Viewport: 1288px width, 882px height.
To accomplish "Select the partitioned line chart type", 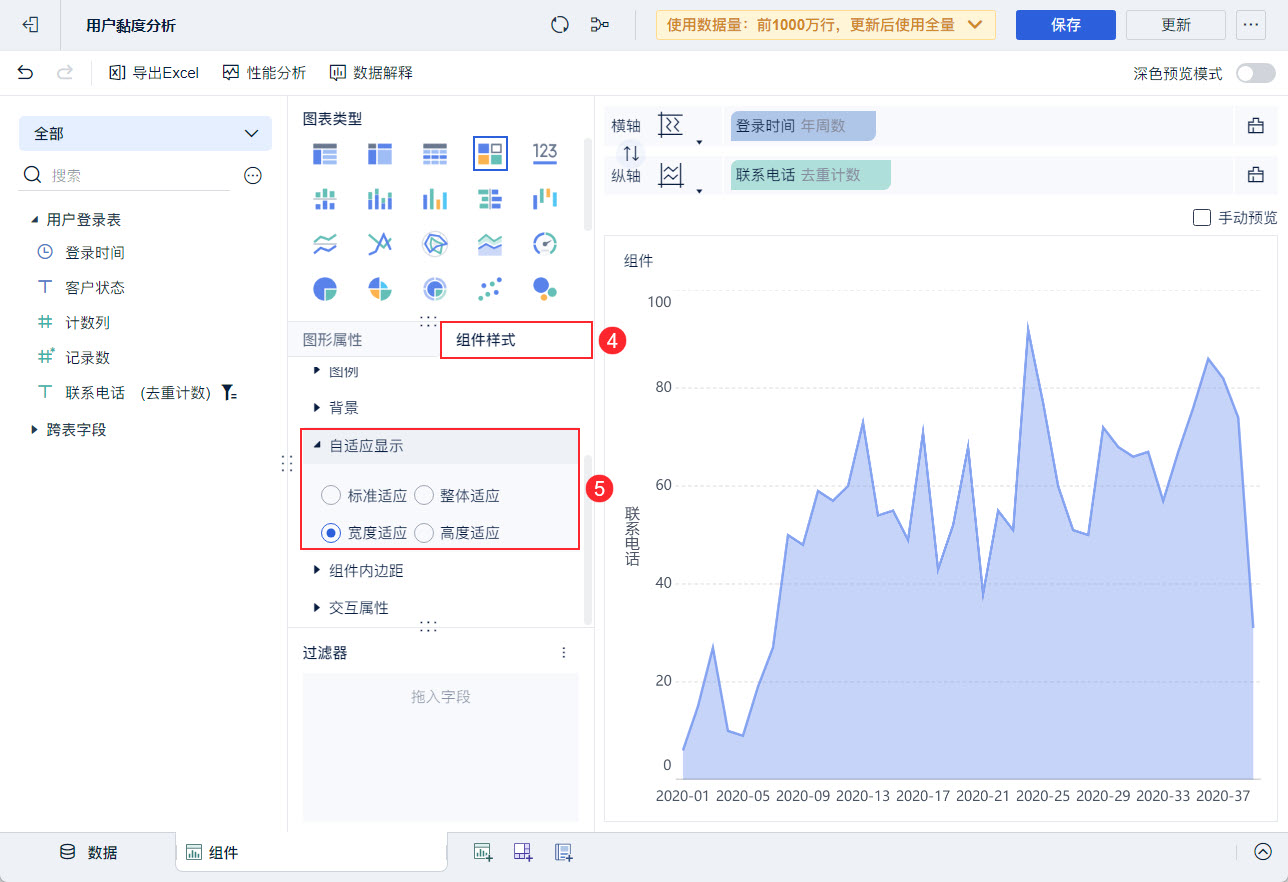I will tap(325, 243).
